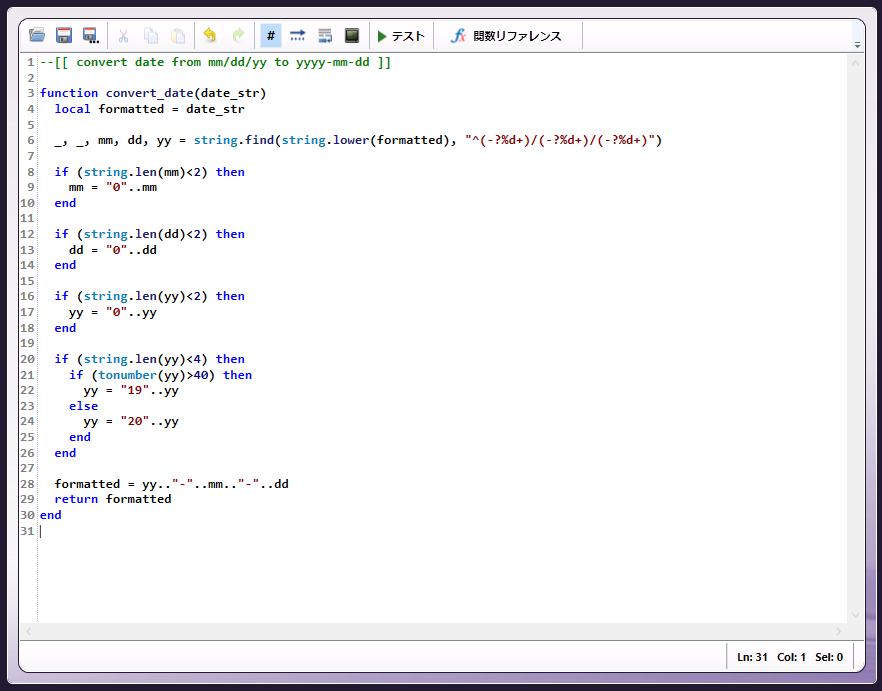Place cursor in the comment on line 1
The width and height of the screenshot is (882, 691).
tap(215, 62)
